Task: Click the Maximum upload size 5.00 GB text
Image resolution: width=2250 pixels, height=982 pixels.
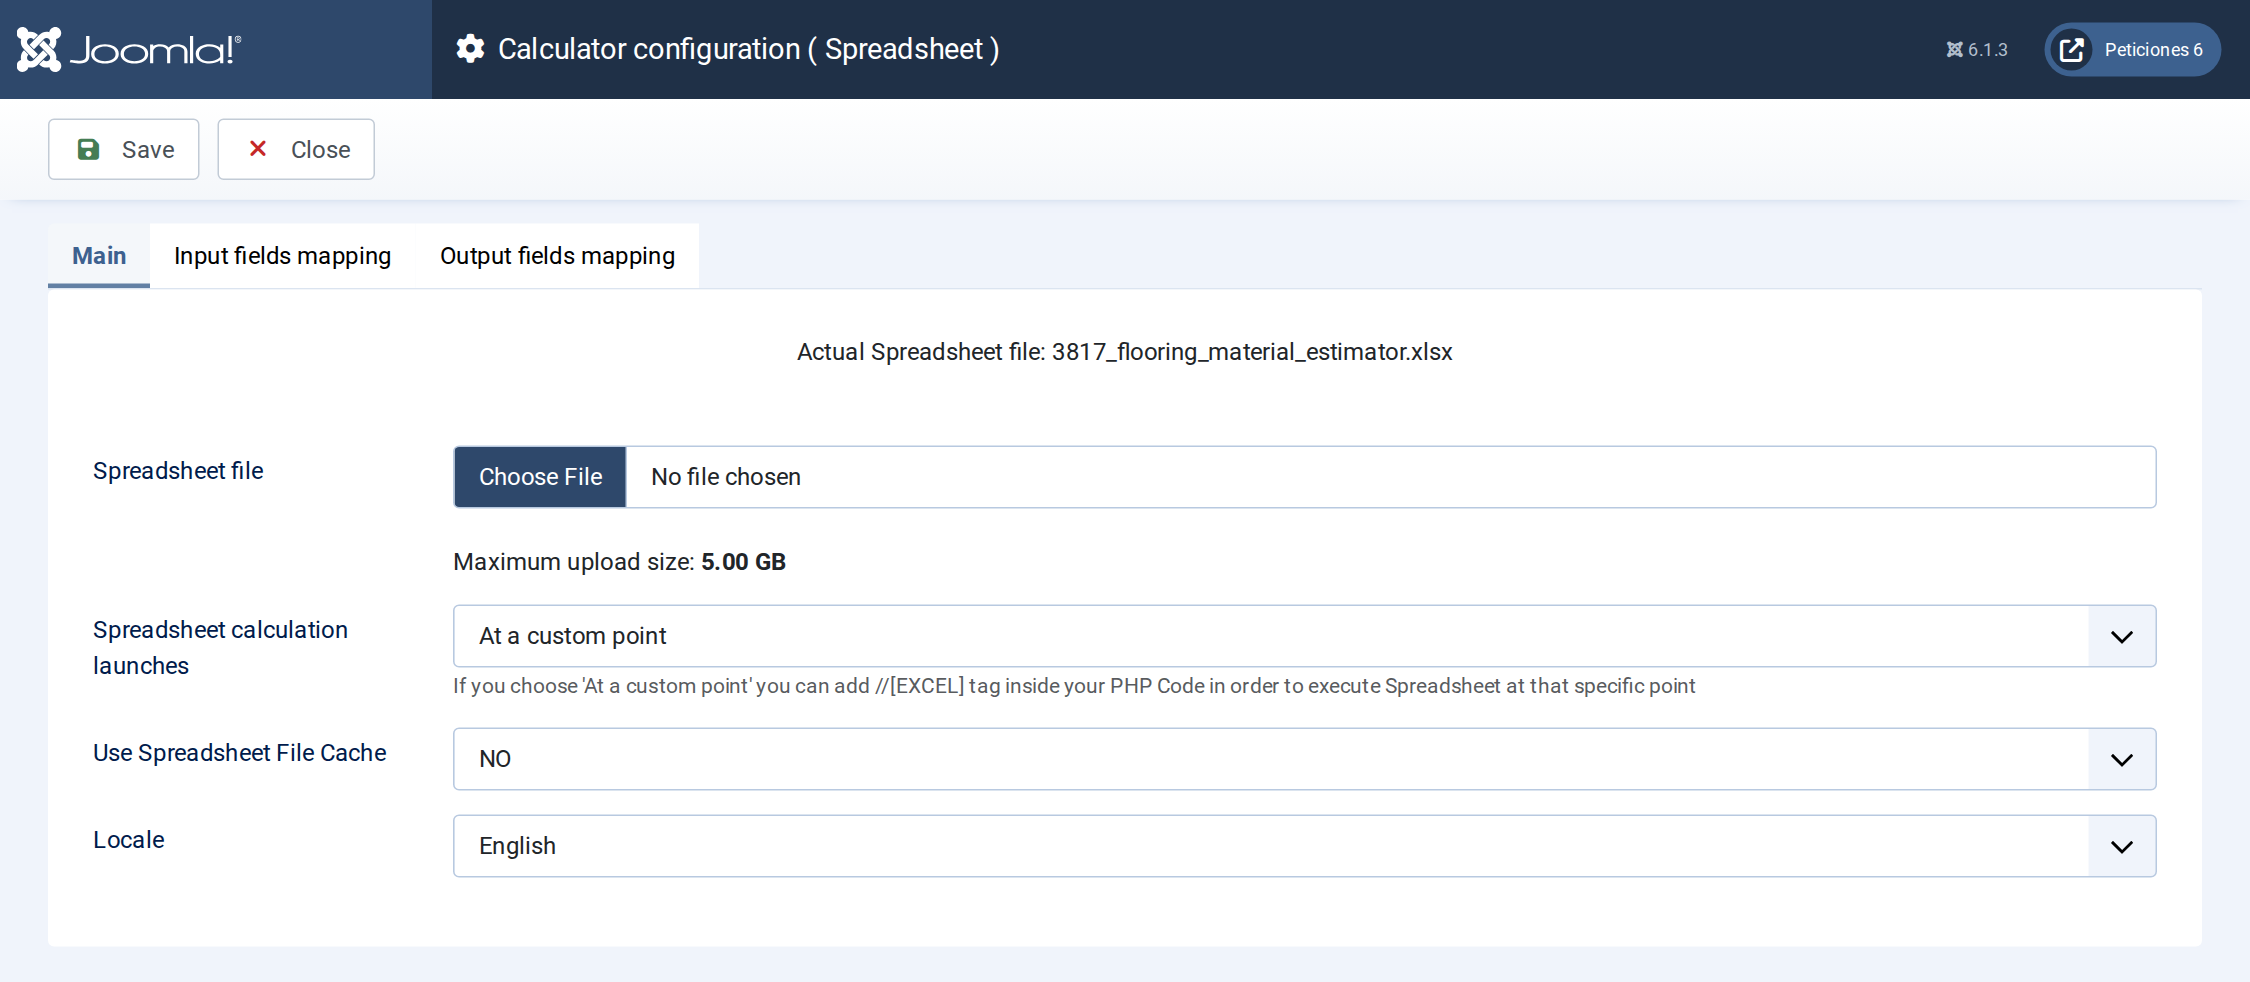Action: pyautogui.click(x=619, y=562)
